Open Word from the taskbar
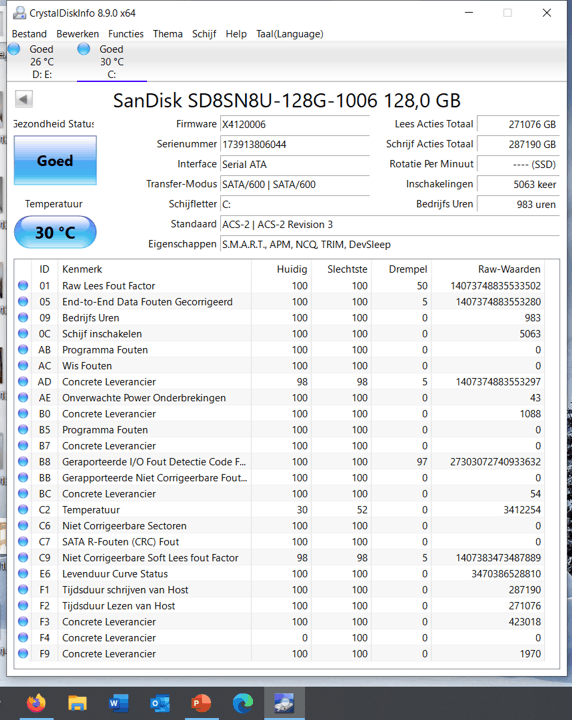 coord(118,703)
